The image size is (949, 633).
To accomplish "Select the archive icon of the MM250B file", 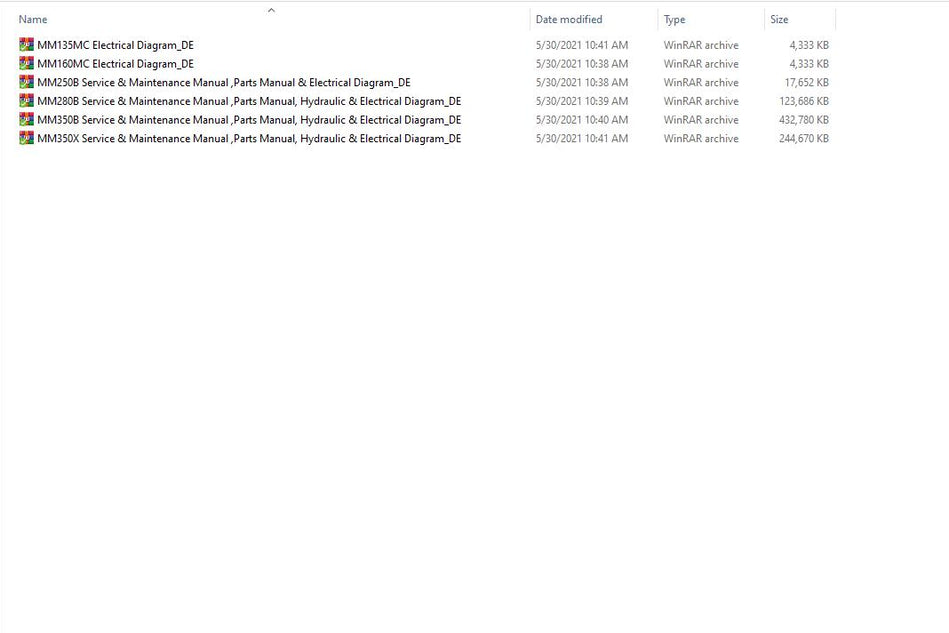I will tap(26, 82).
